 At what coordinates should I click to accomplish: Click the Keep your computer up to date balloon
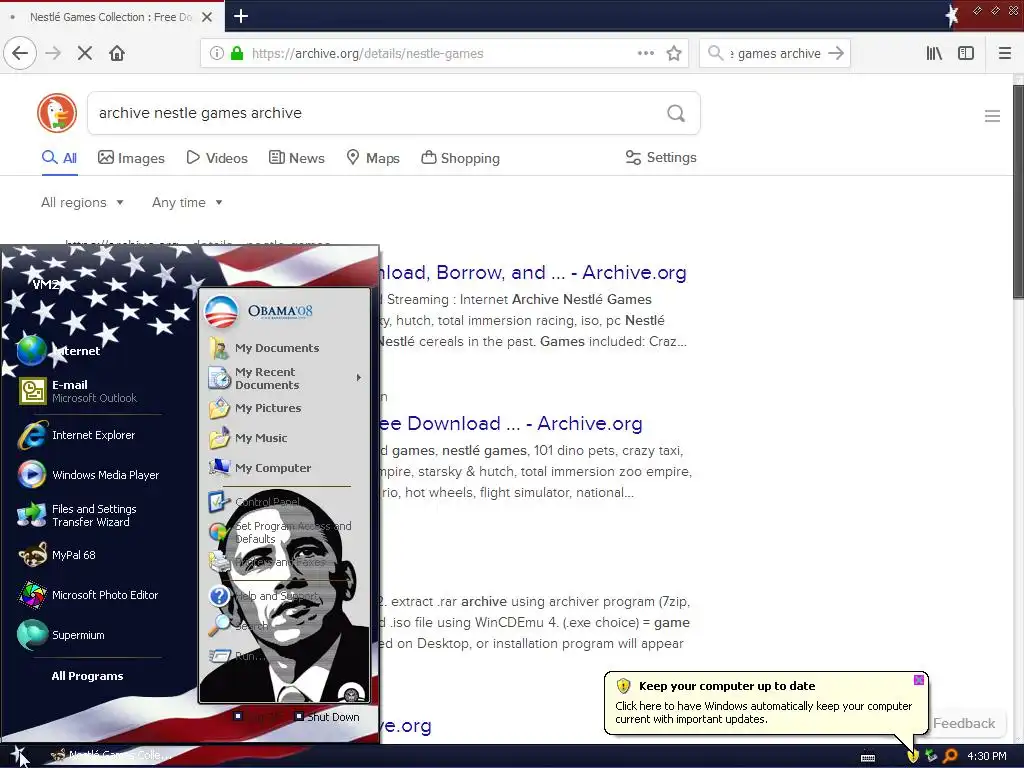click(x=765, y=703)
